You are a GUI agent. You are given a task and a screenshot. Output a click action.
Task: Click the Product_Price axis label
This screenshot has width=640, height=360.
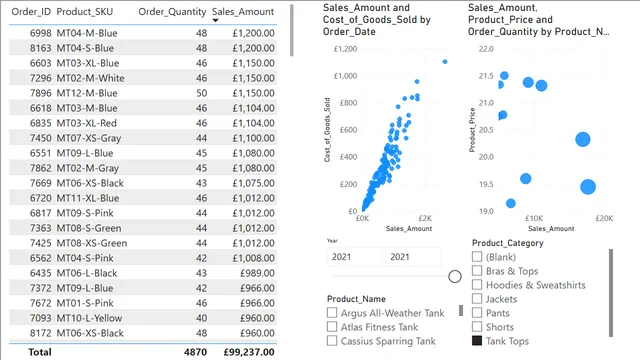[472, 130]
